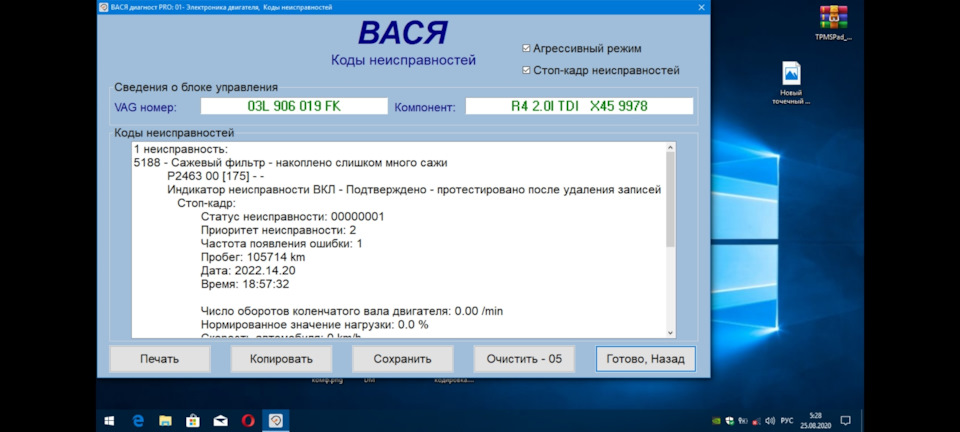Screen dimensions: 960x432
Task: Click the VAG номер field 03L 906 019 FK
Action: 294,106
